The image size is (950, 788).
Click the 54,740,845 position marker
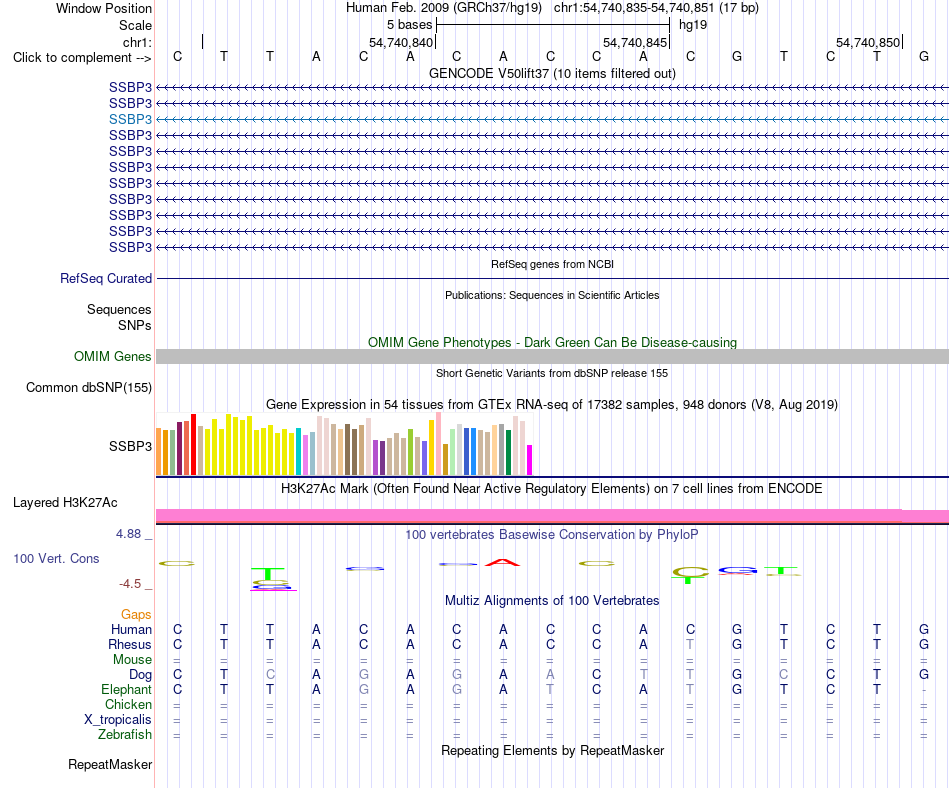point(634,42)
